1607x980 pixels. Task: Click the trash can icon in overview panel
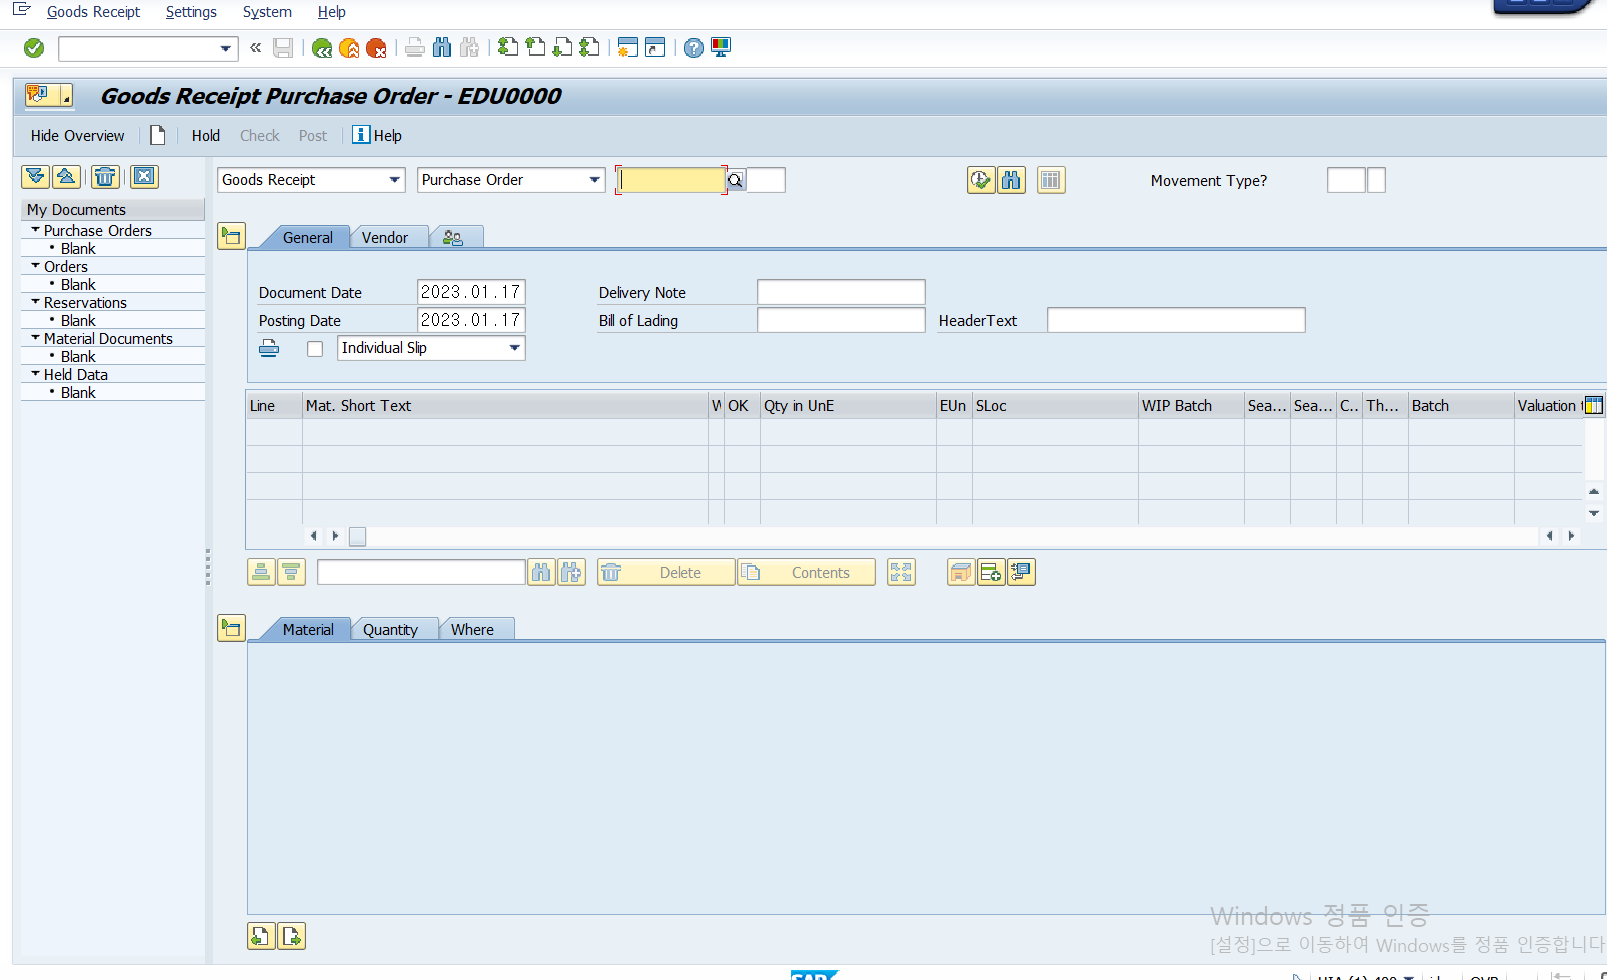point(105,177)
